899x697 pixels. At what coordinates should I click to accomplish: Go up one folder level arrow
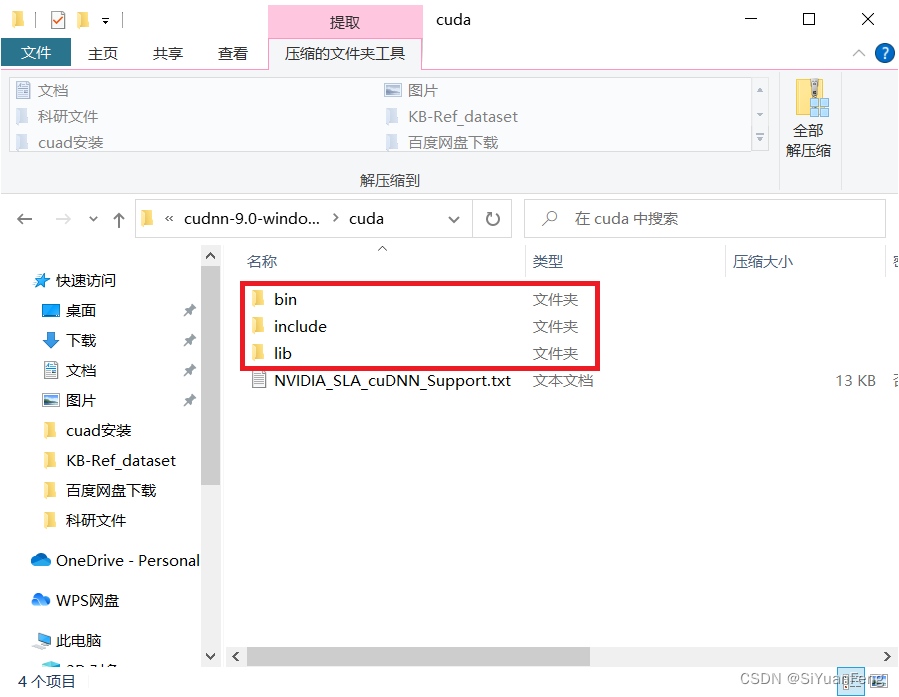point(119,219)
